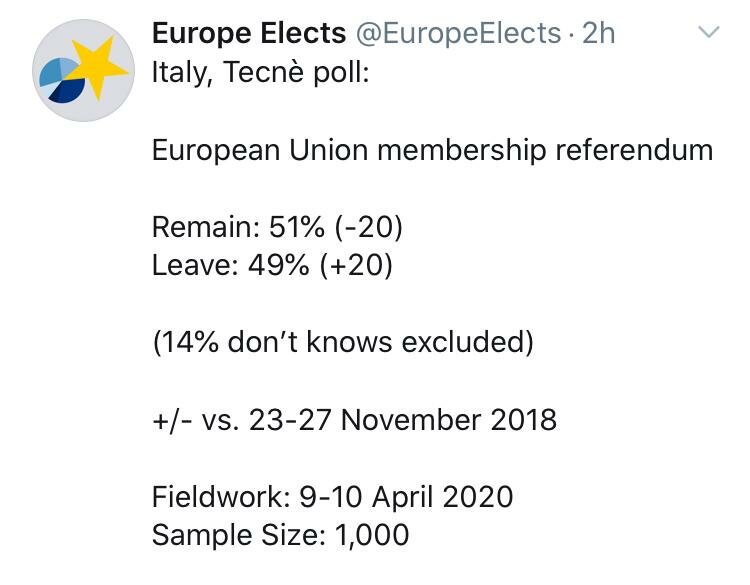Click the 51% remain figure
The height and width of the screenshot is (585, 750).
(x=297, y=227)
